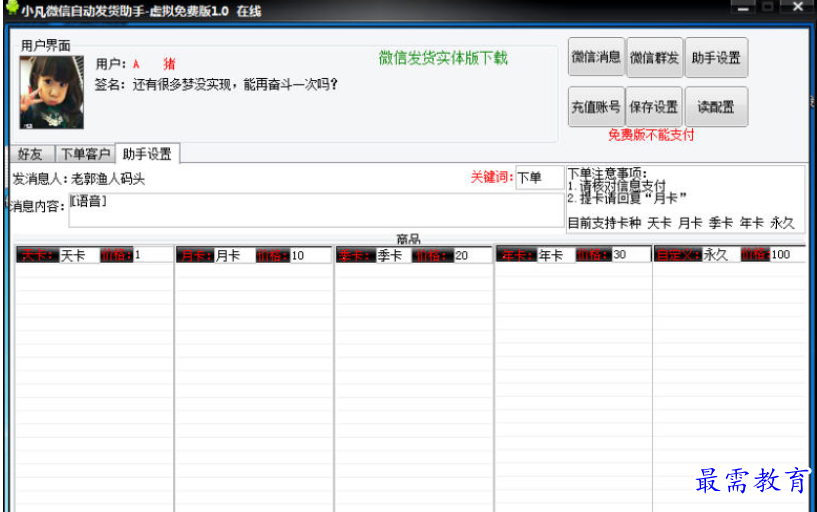Click the 自定义 name field showing 永久
This screenshot has width=817, height=512.
(721, 254)
